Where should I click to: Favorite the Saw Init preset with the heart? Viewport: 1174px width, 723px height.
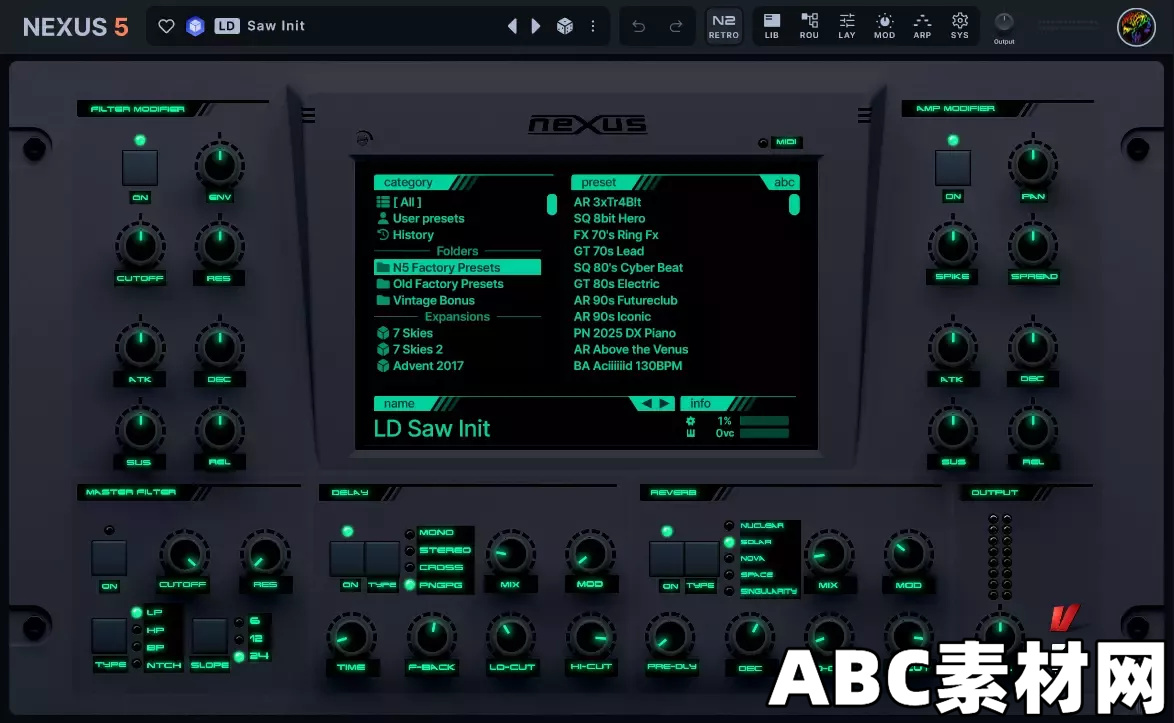point(166,25)
